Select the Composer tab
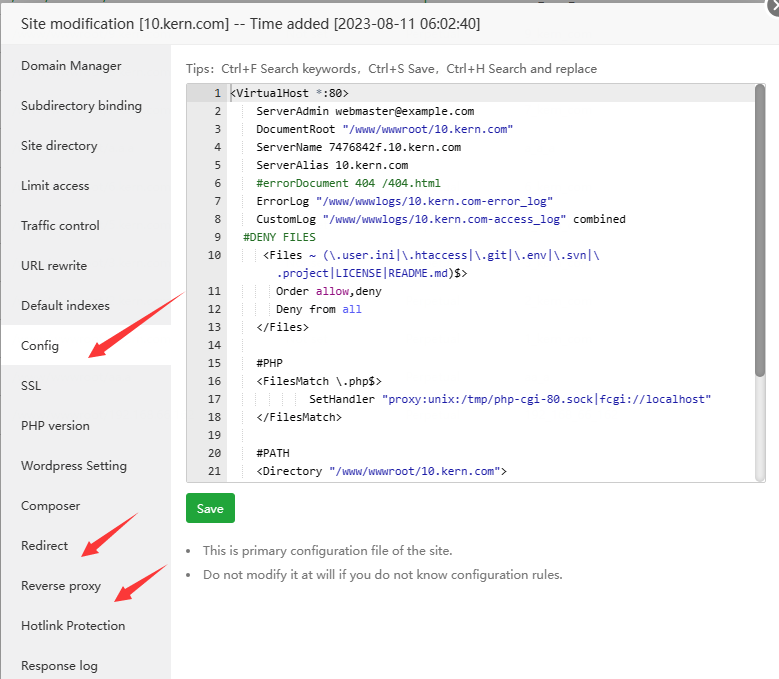This screenshot has width=779, height=679. click(50, 506)
